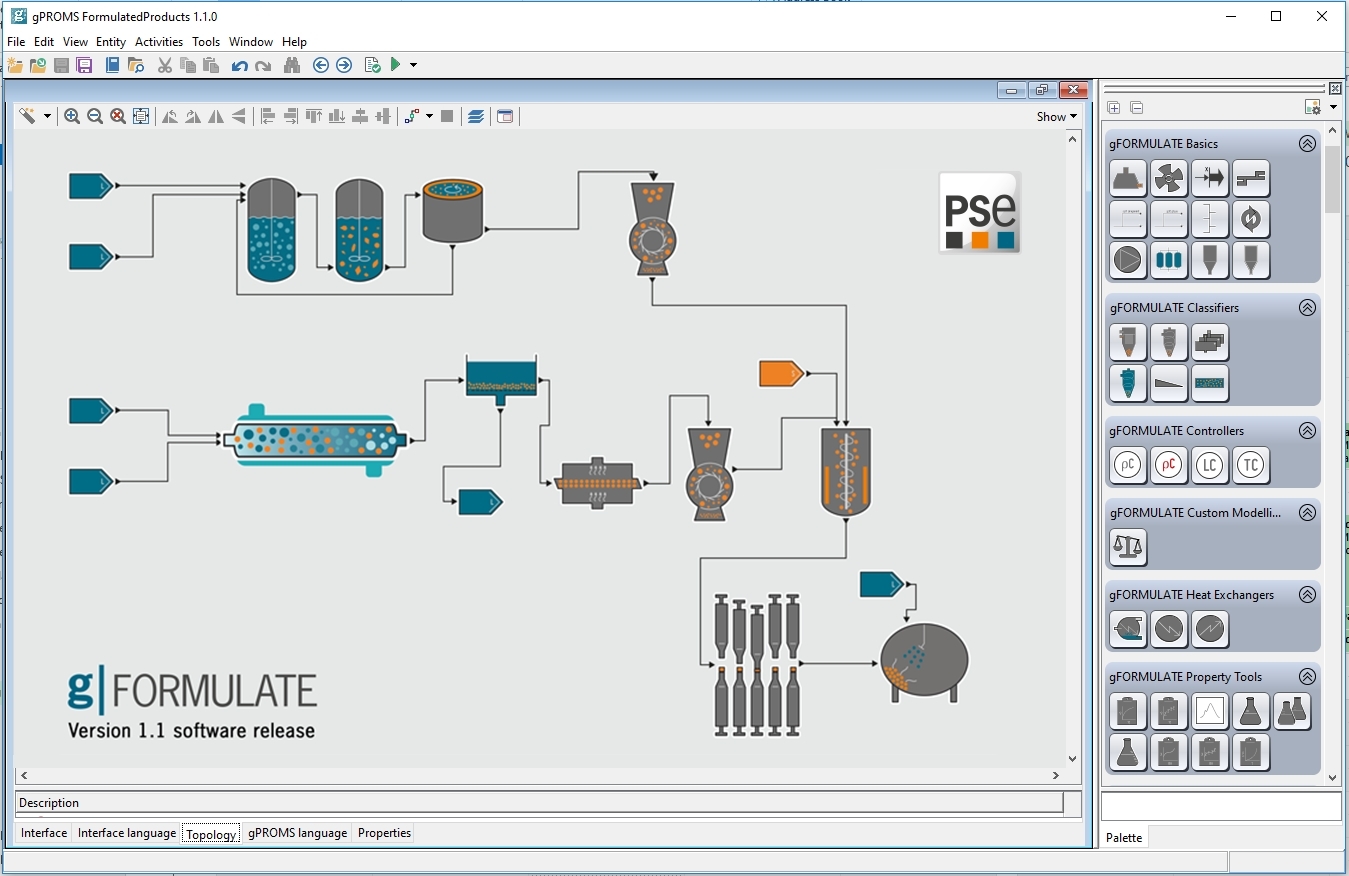The height and width of the screenshot is (876, 1349).
Task: Click the Zoom In icon on topology toolbar
Action: pos(72,116)
